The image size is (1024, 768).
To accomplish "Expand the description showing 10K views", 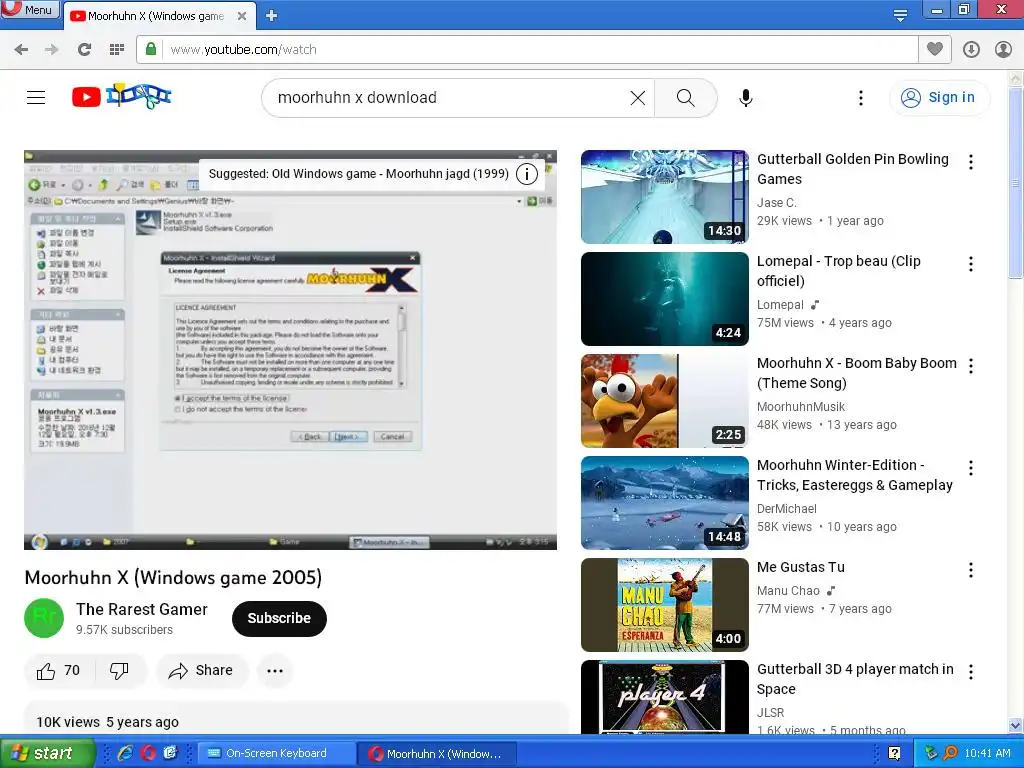I will (x=296, y=718).
